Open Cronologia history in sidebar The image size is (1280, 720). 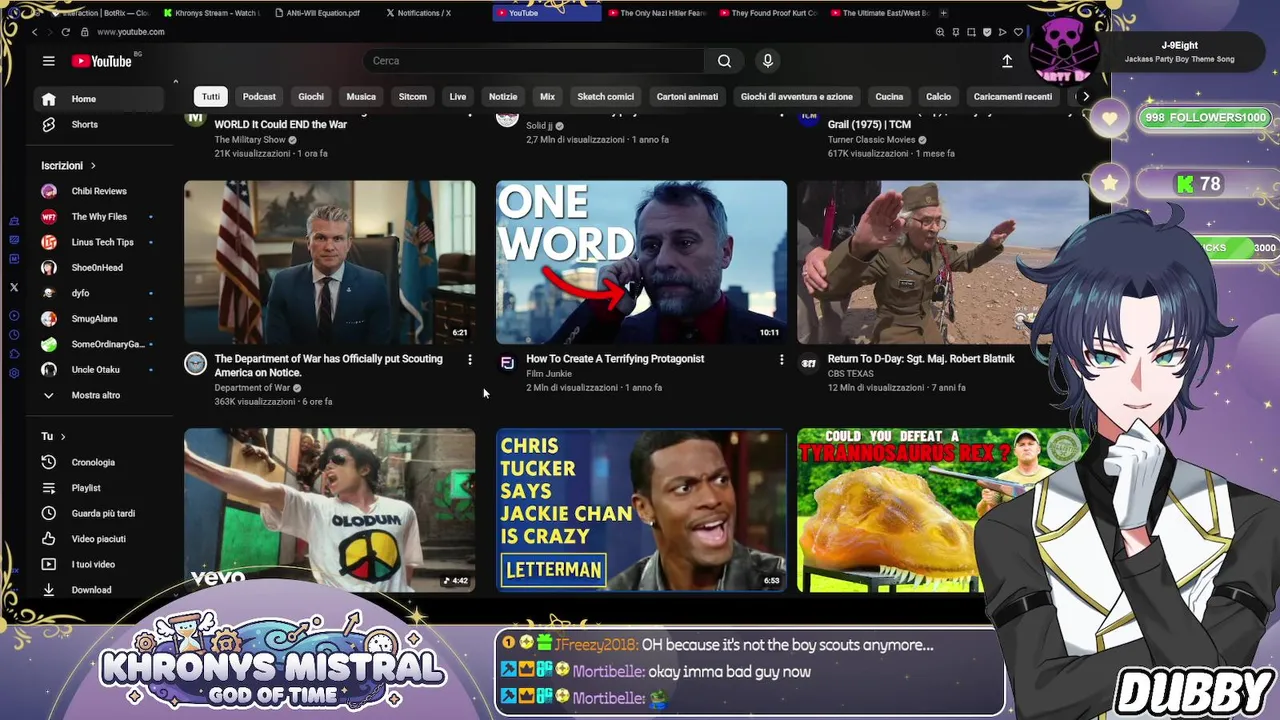97,462
